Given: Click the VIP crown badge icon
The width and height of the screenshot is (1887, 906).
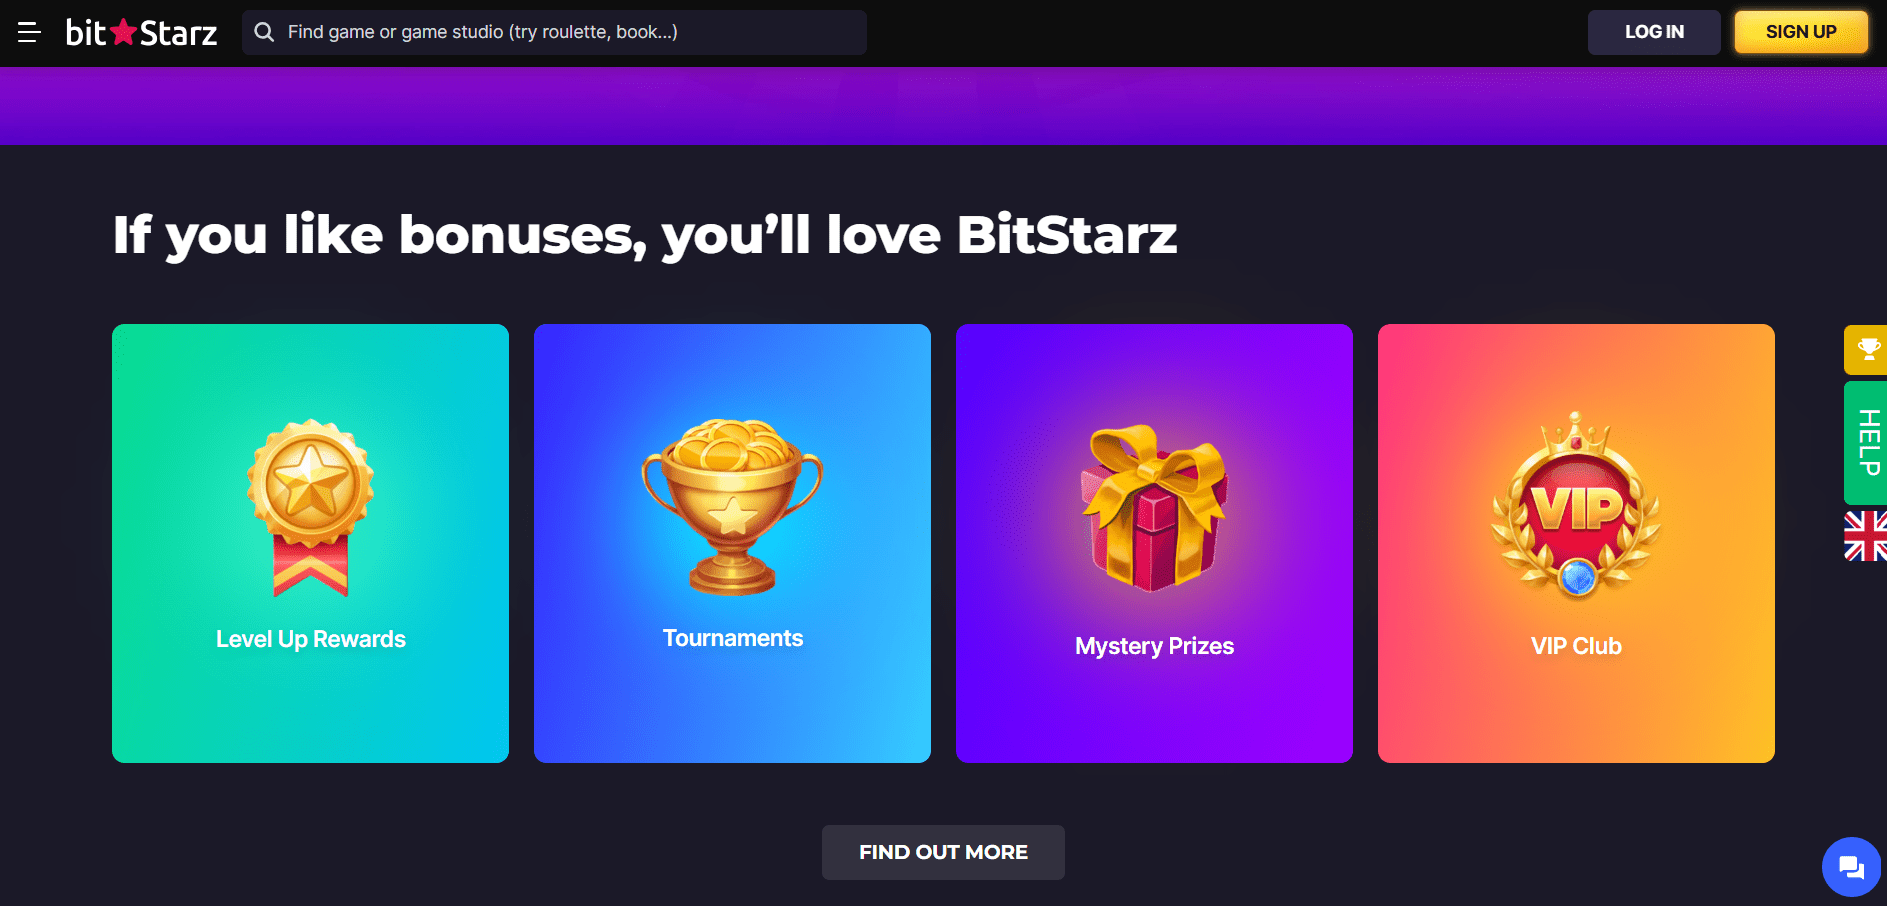Looking at the screenshot, I should 1576,505.
